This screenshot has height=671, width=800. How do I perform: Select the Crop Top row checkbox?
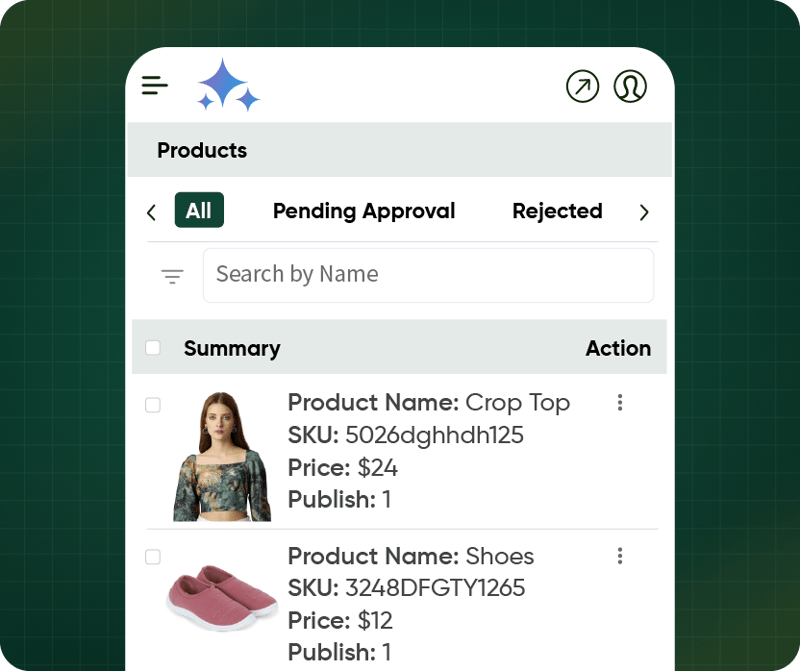(153, 405)
